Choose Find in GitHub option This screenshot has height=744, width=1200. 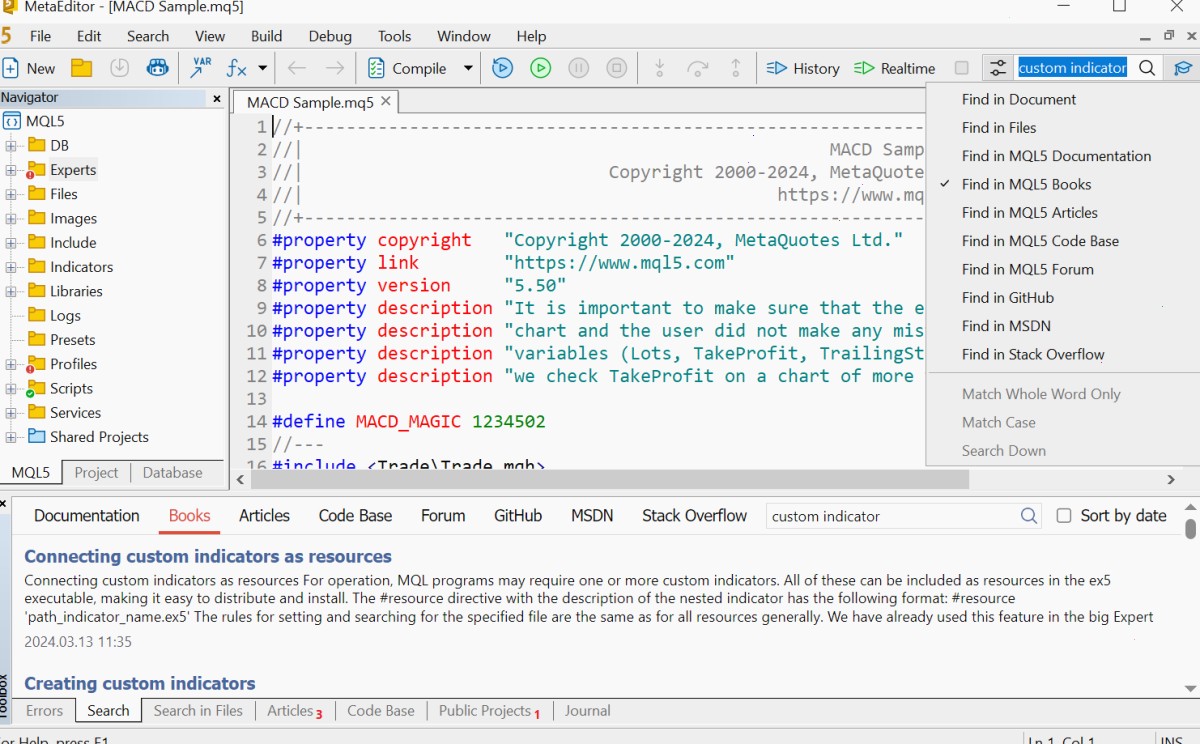(x=1008, y=297)
